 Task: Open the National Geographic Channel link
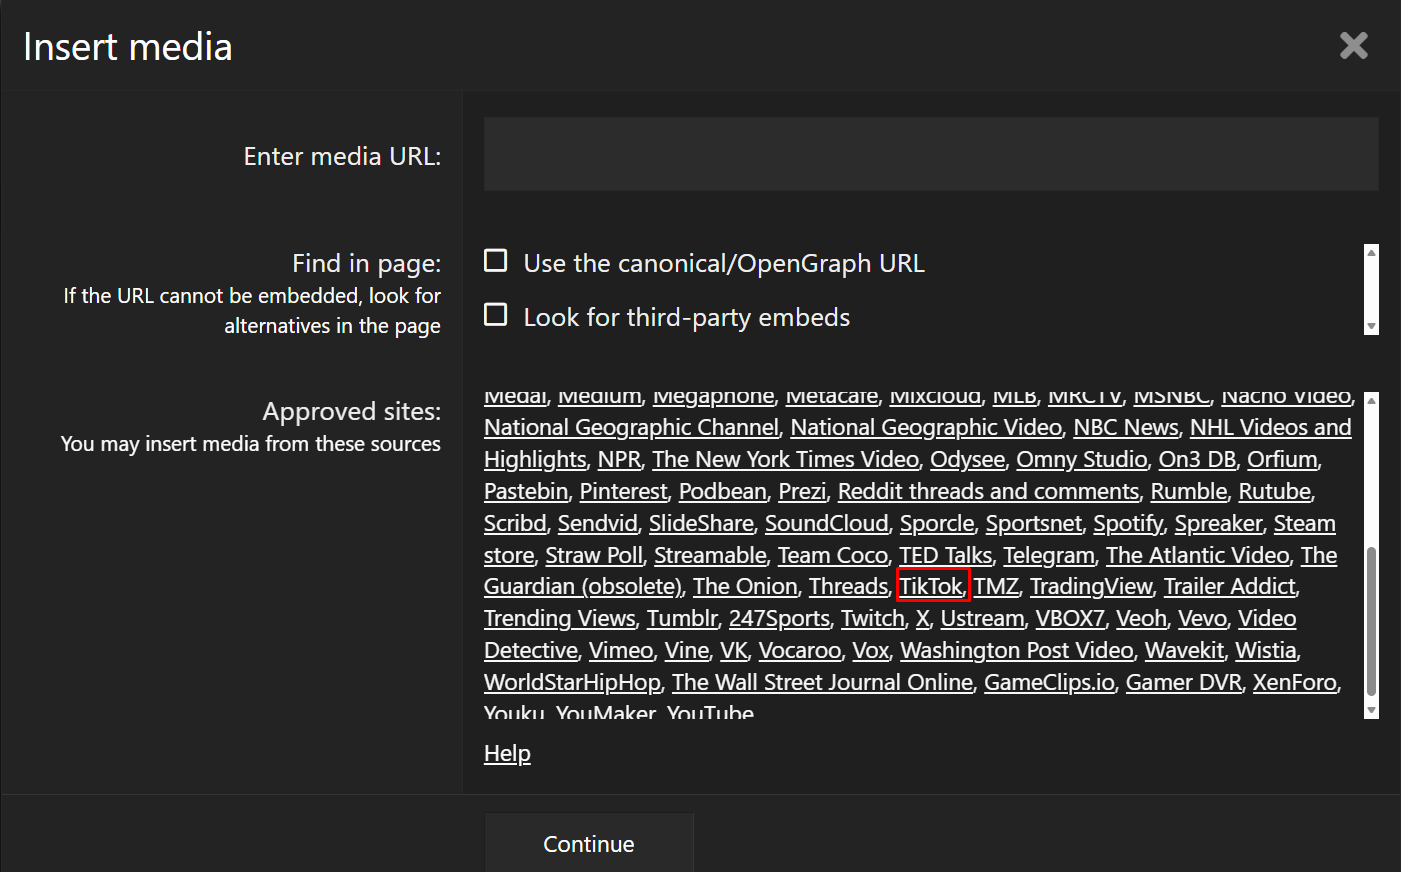(631, 428)
